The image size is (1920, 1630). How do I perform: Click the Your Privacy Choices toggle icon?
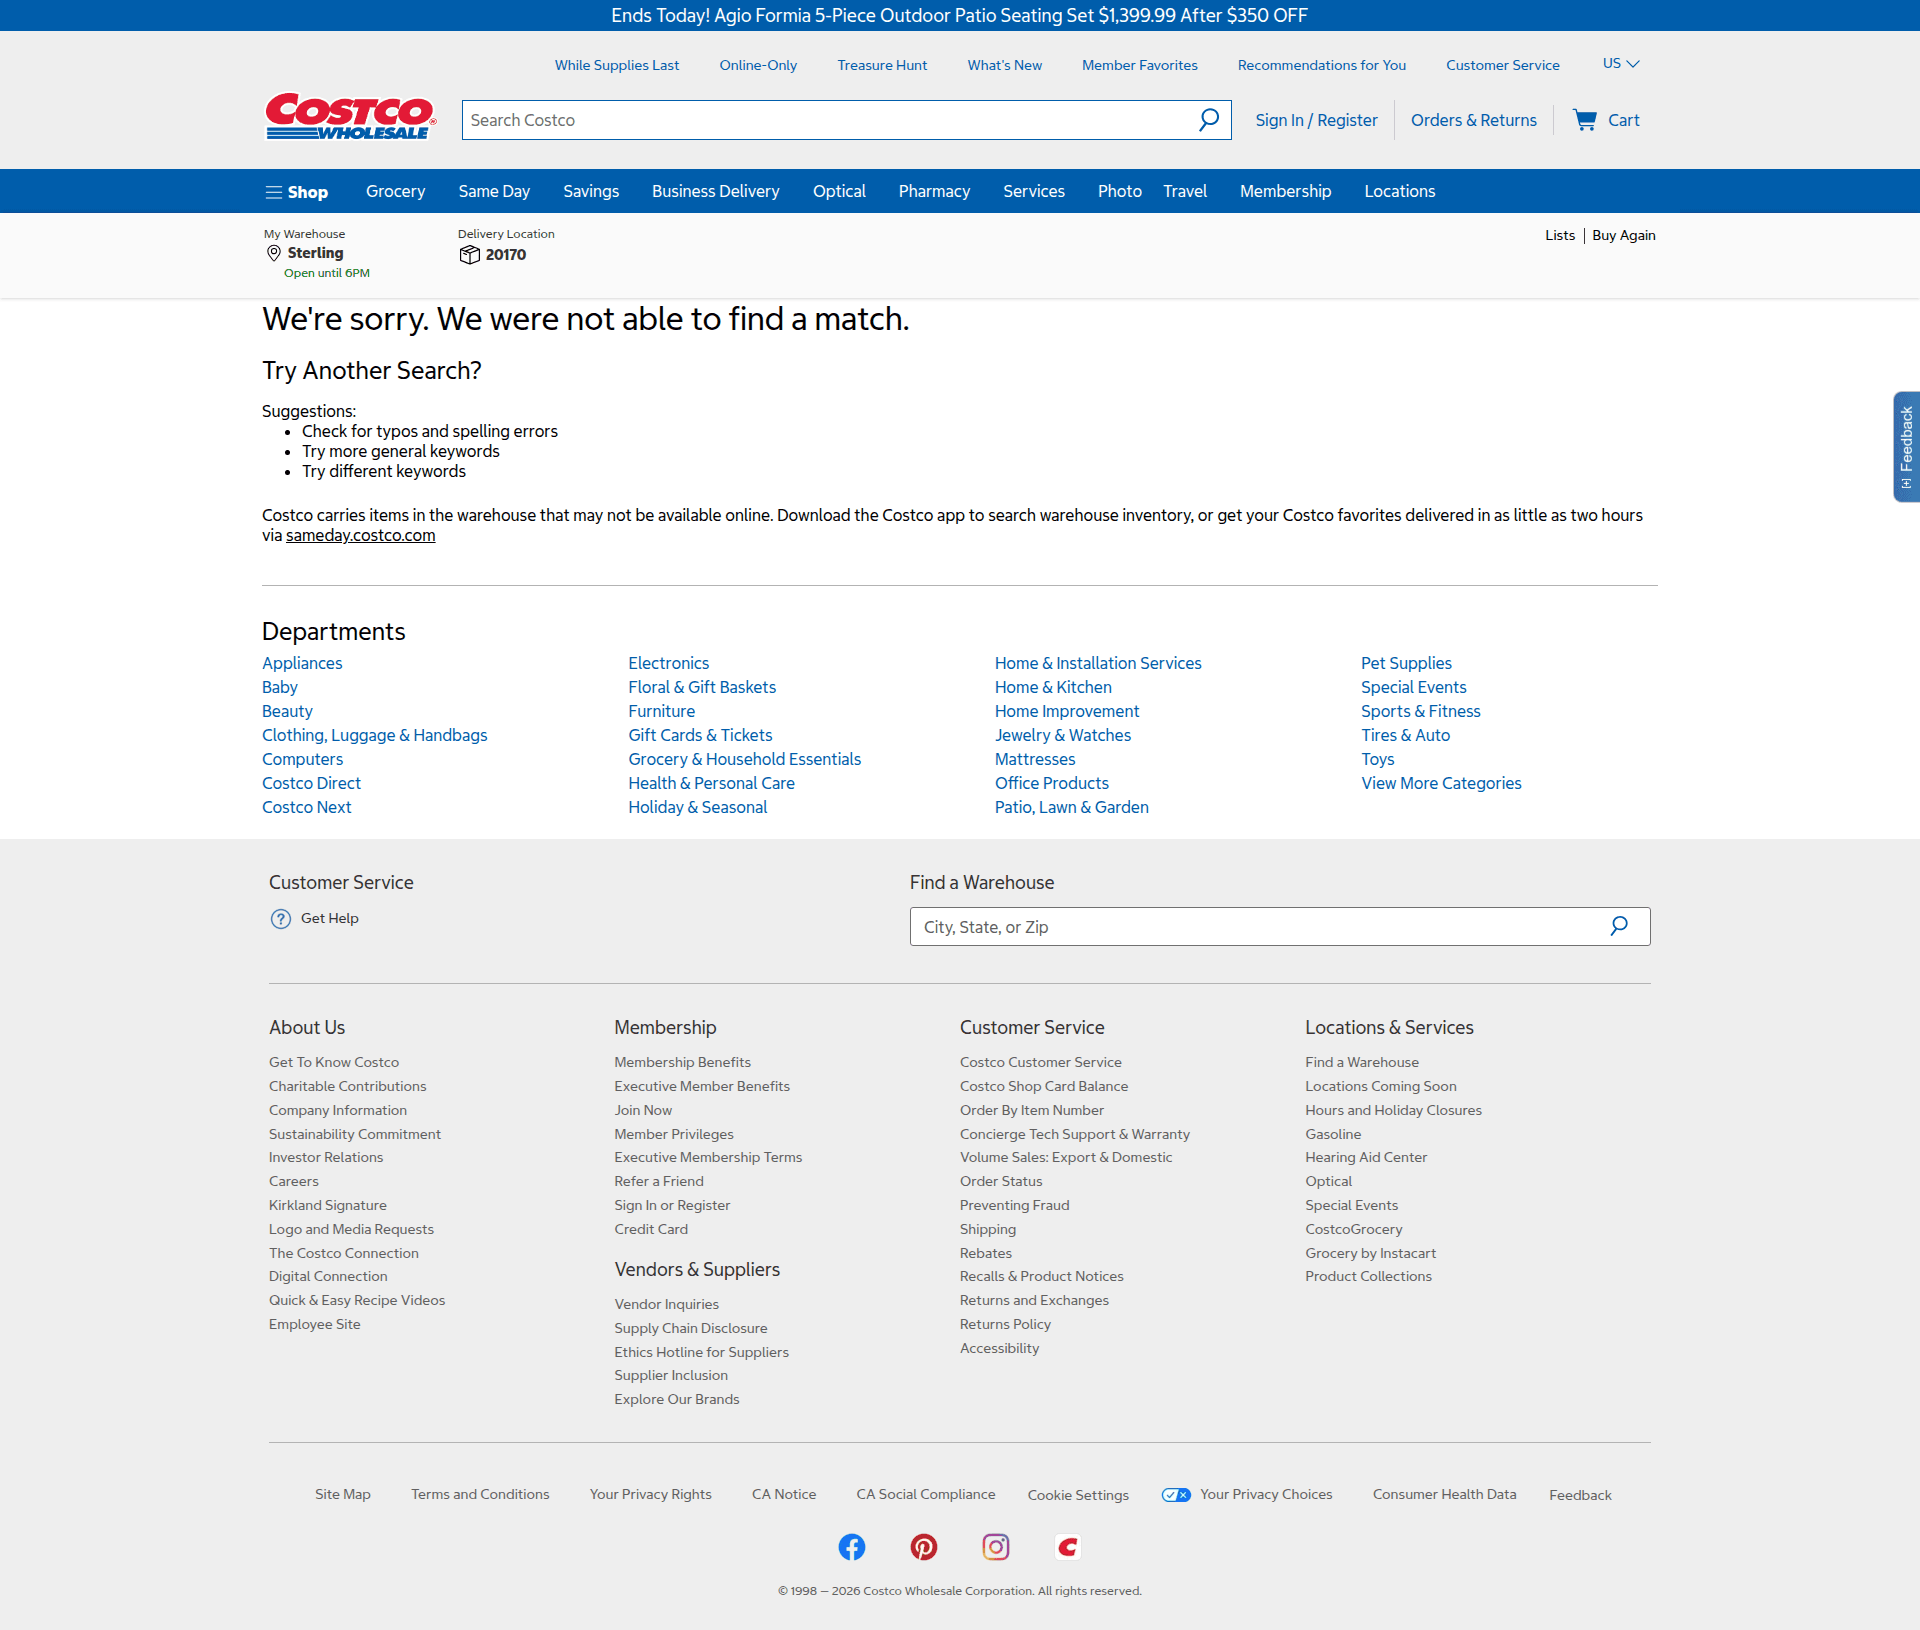1176,1495
